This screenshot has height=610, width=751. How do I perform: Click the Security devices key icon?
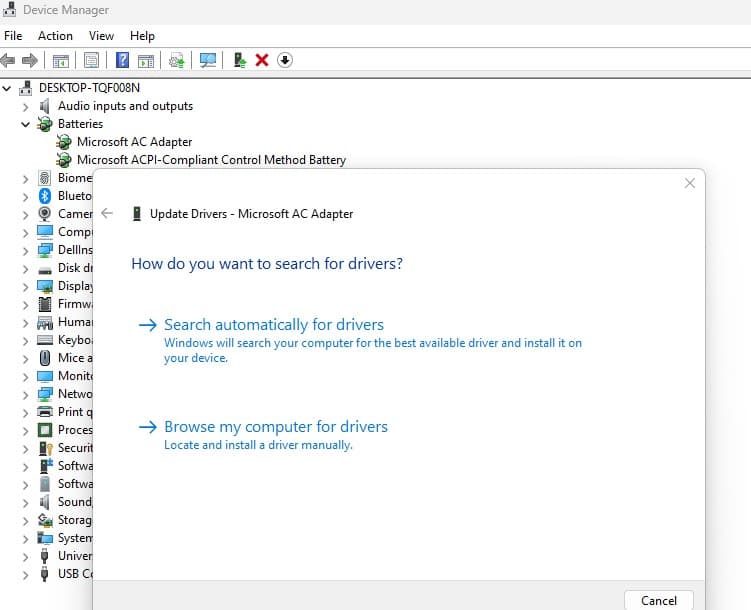46,448
